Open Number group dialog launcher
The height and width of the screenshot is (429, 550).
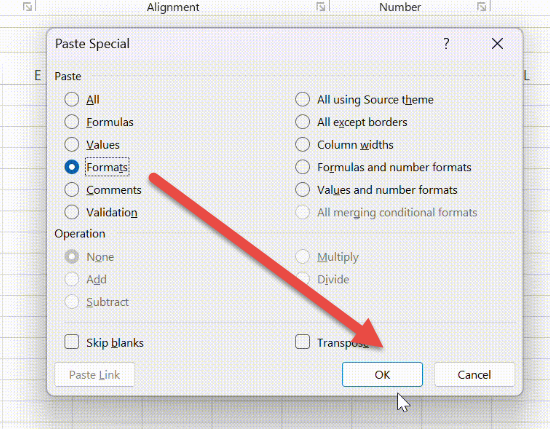click(x=481, y=6)
